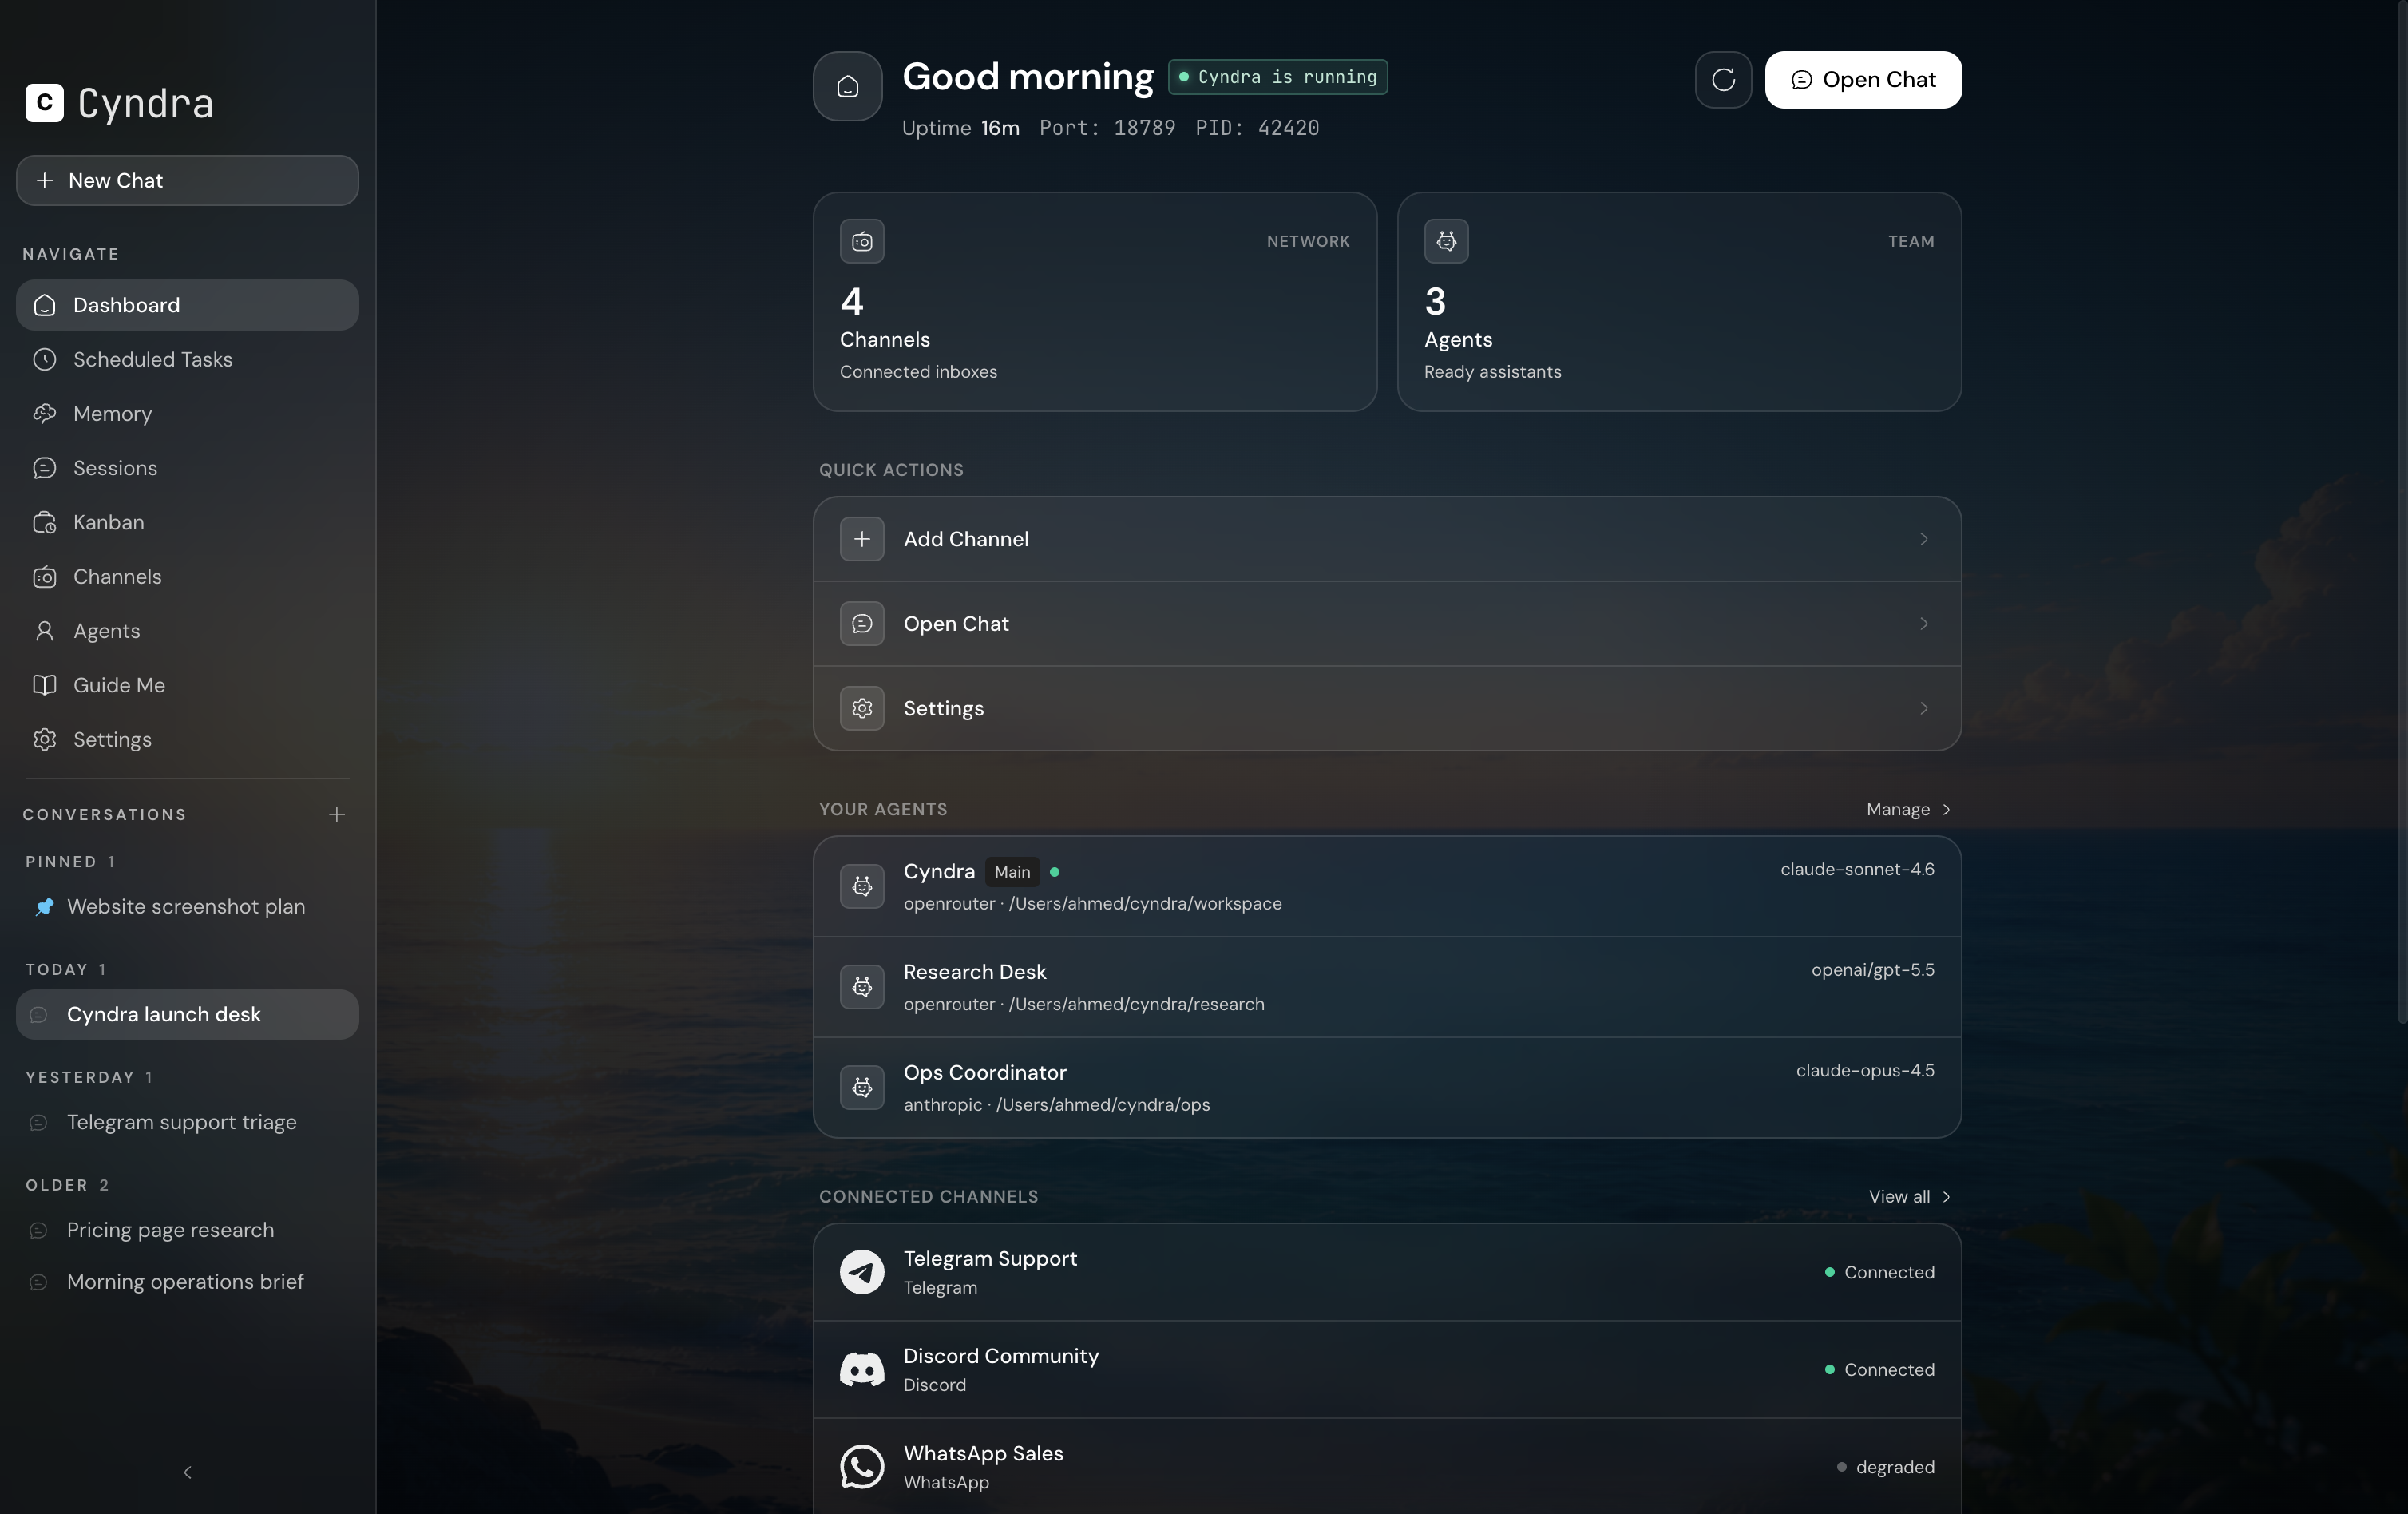Click the chevron on the Settings quick action row
The image size is (2408, 1514).
point(1923,708)
